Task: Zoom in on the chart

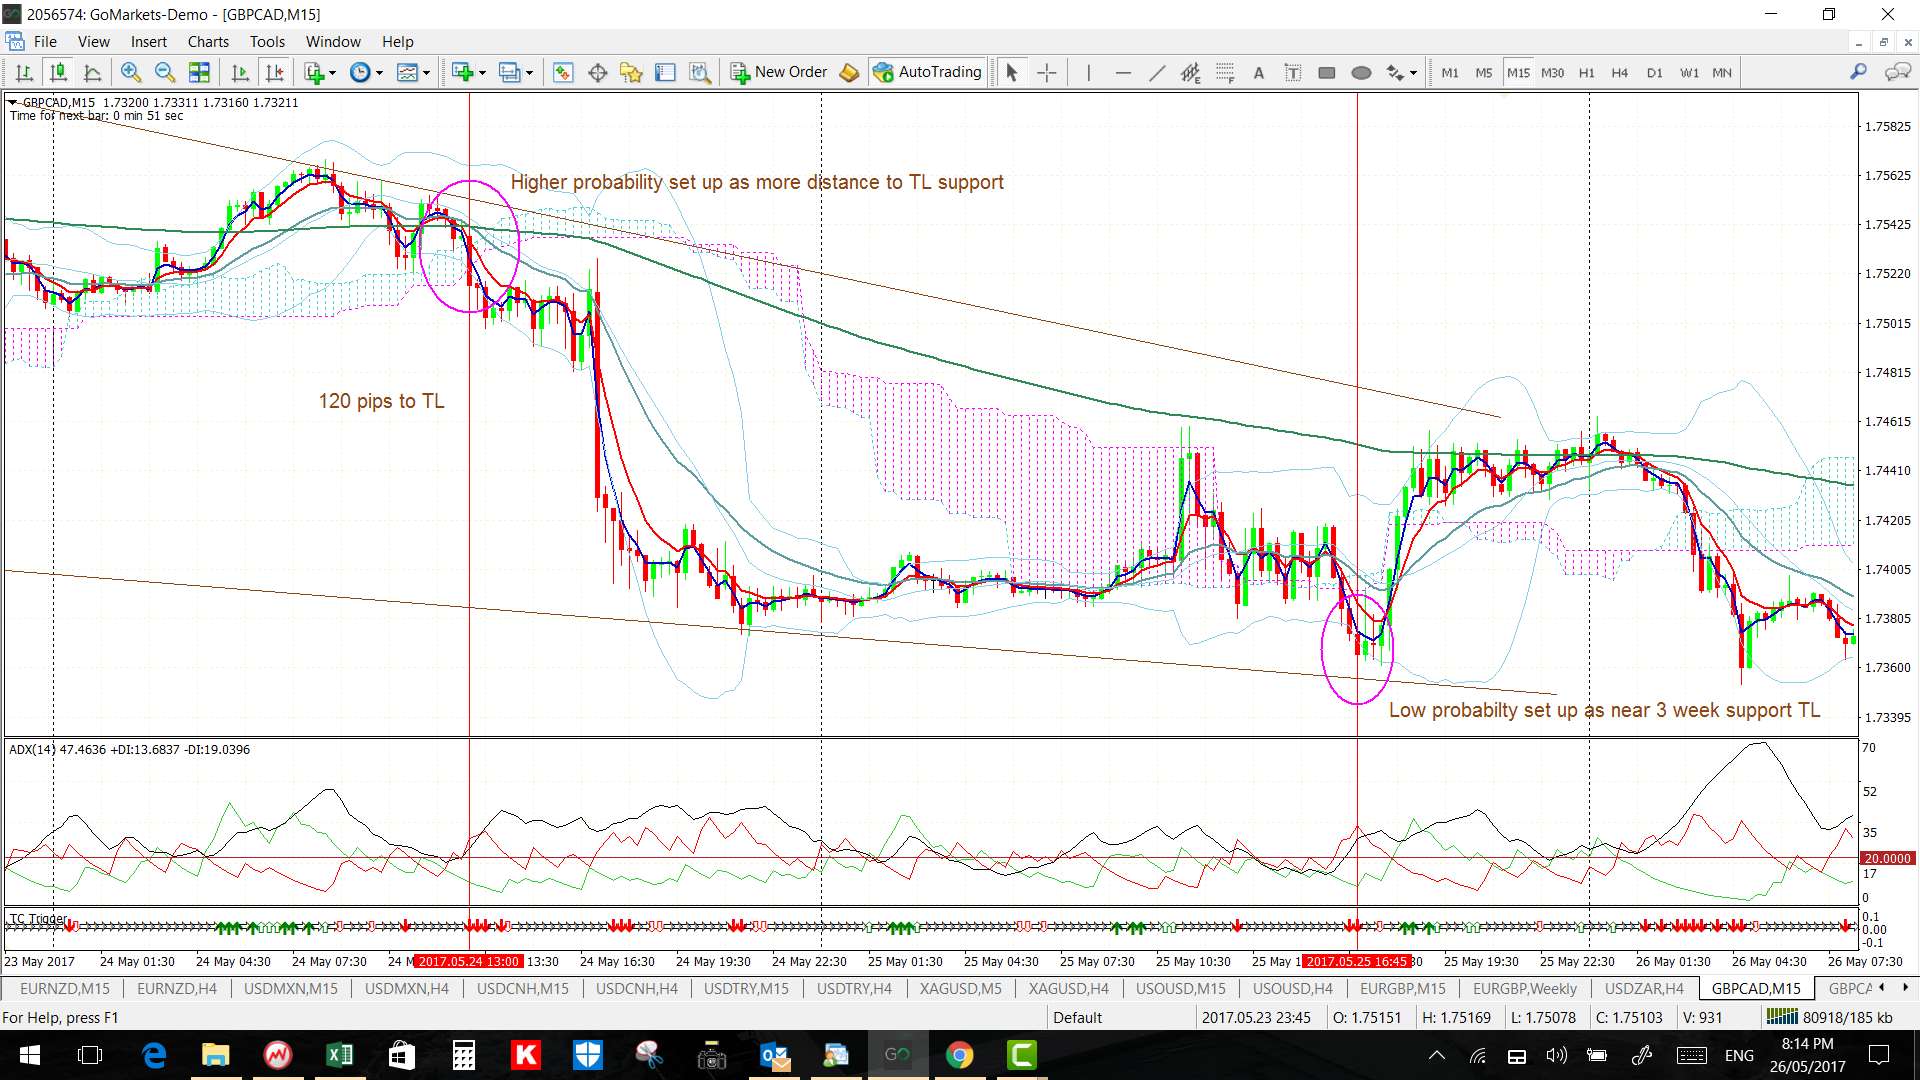Action: (130, 72)
